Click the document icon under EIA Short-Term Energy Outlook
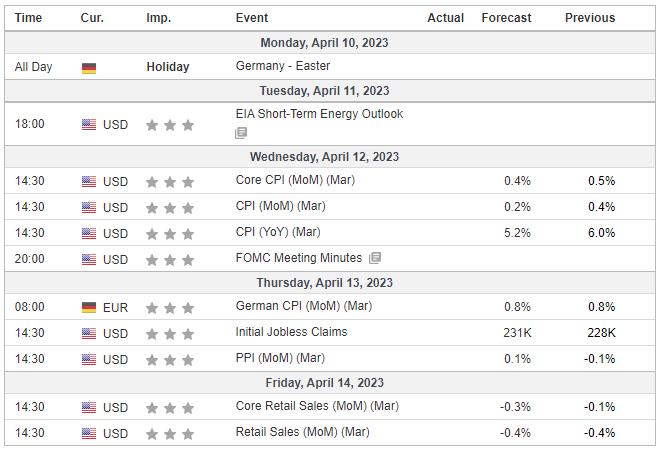This screenshot has height=451, width=660. 241,133
